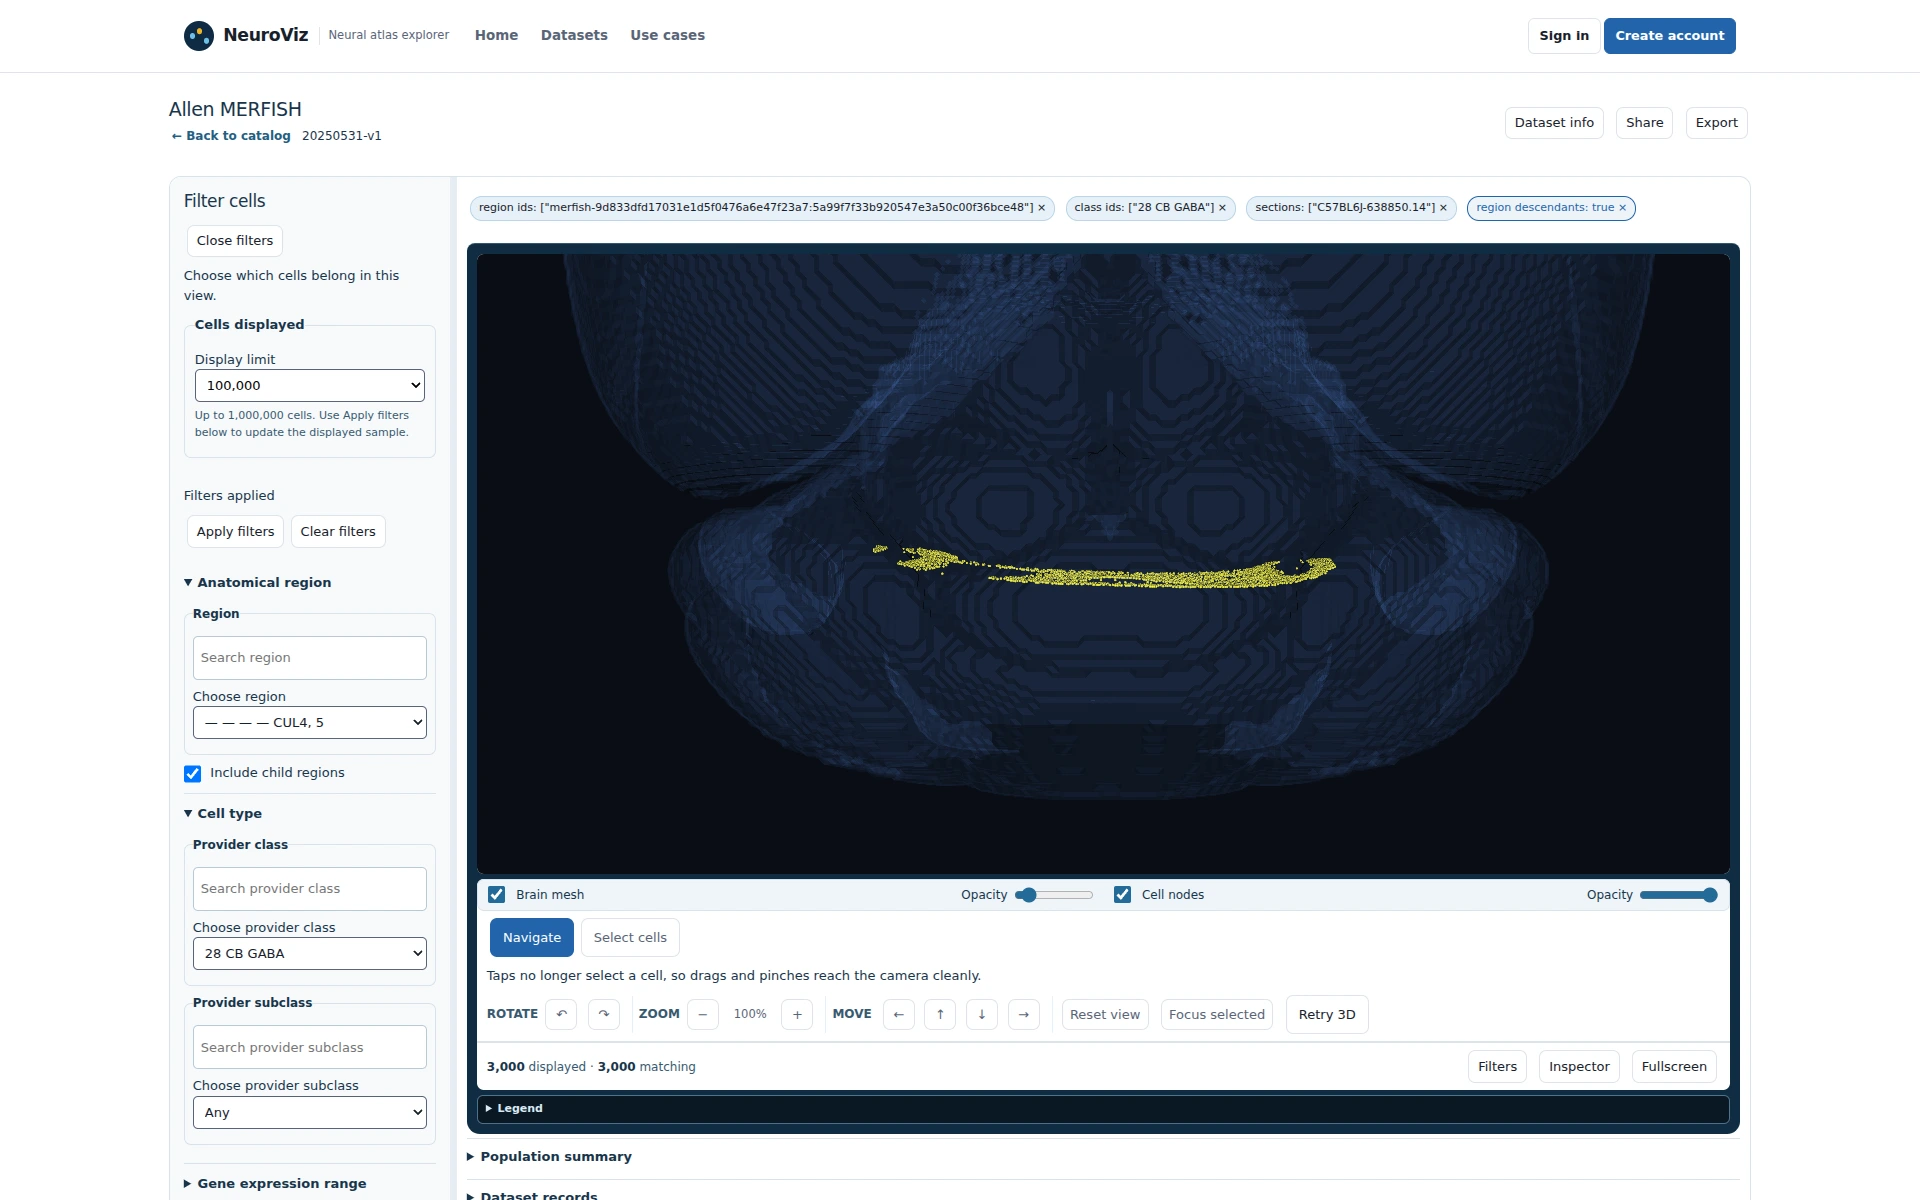This screenshot has width=1920, height=1200.
Task: Expand Gene expression range section
Action: (275, 1184)
